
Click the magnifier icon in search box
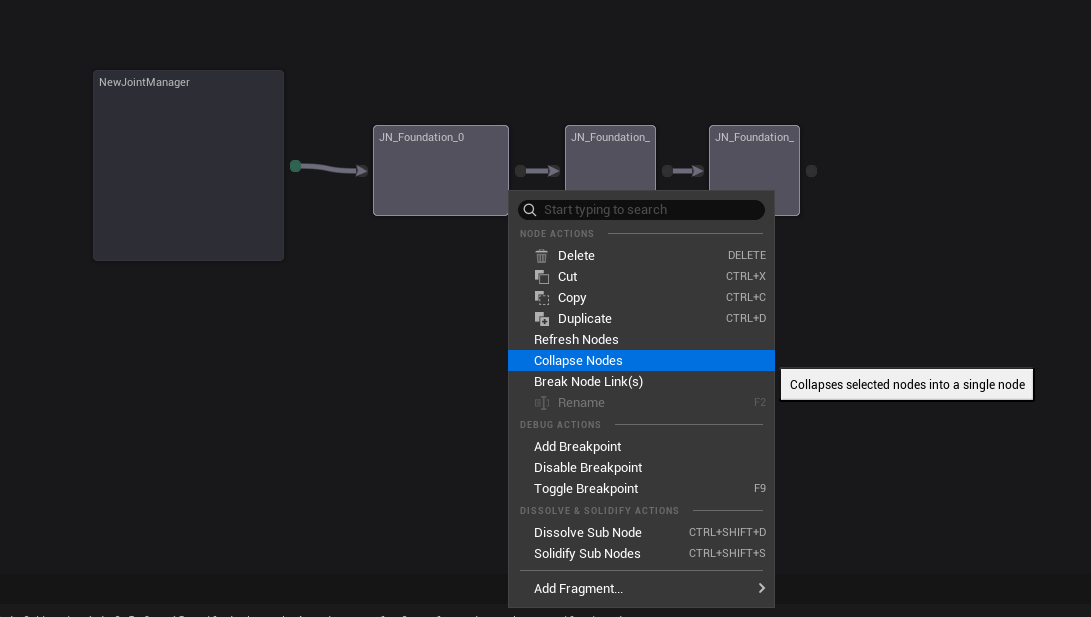click(530, 210)
